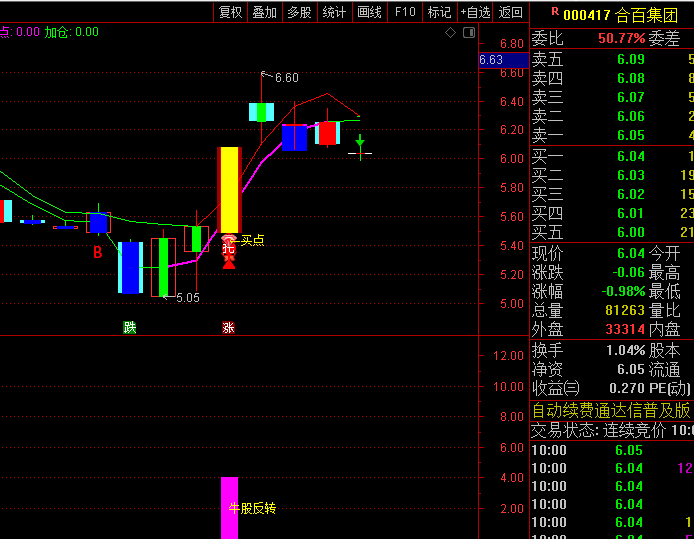The width and height of the screenshot is (694, 539).
Task: Click the 加仓: 0.00 indicator label
Action: [x=71, y=32]
